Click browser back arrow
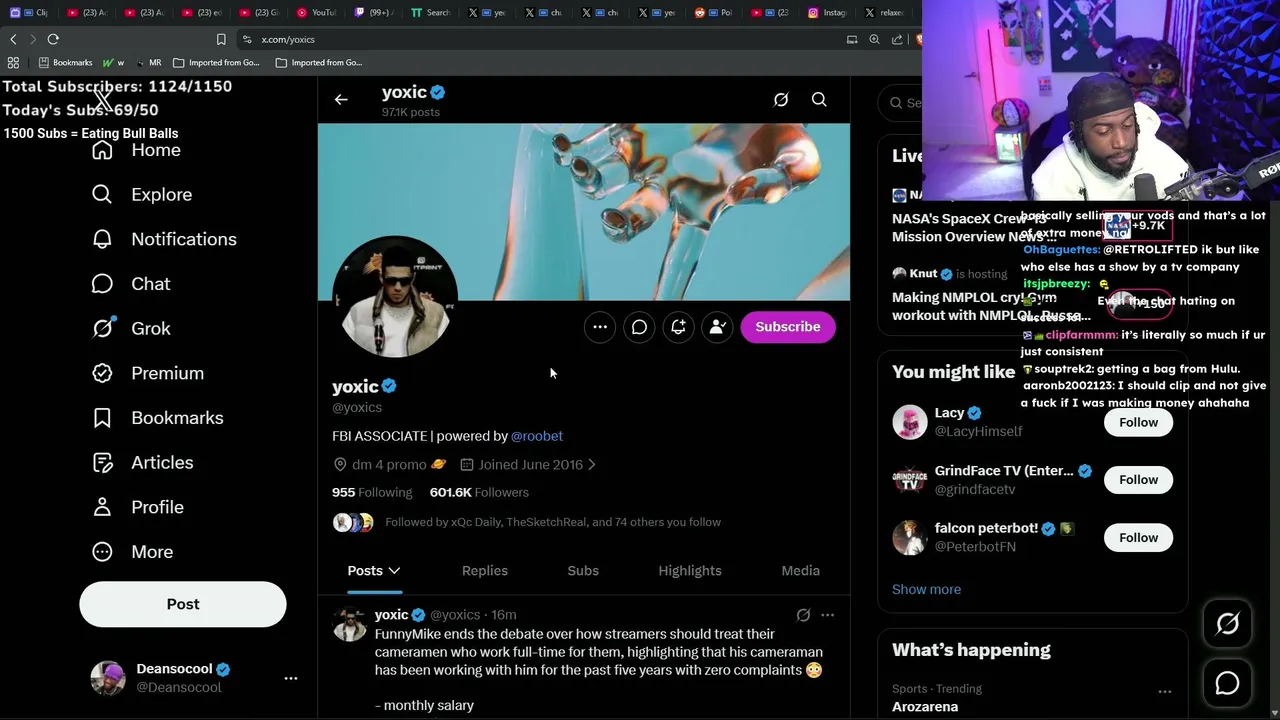 [13, 39]
